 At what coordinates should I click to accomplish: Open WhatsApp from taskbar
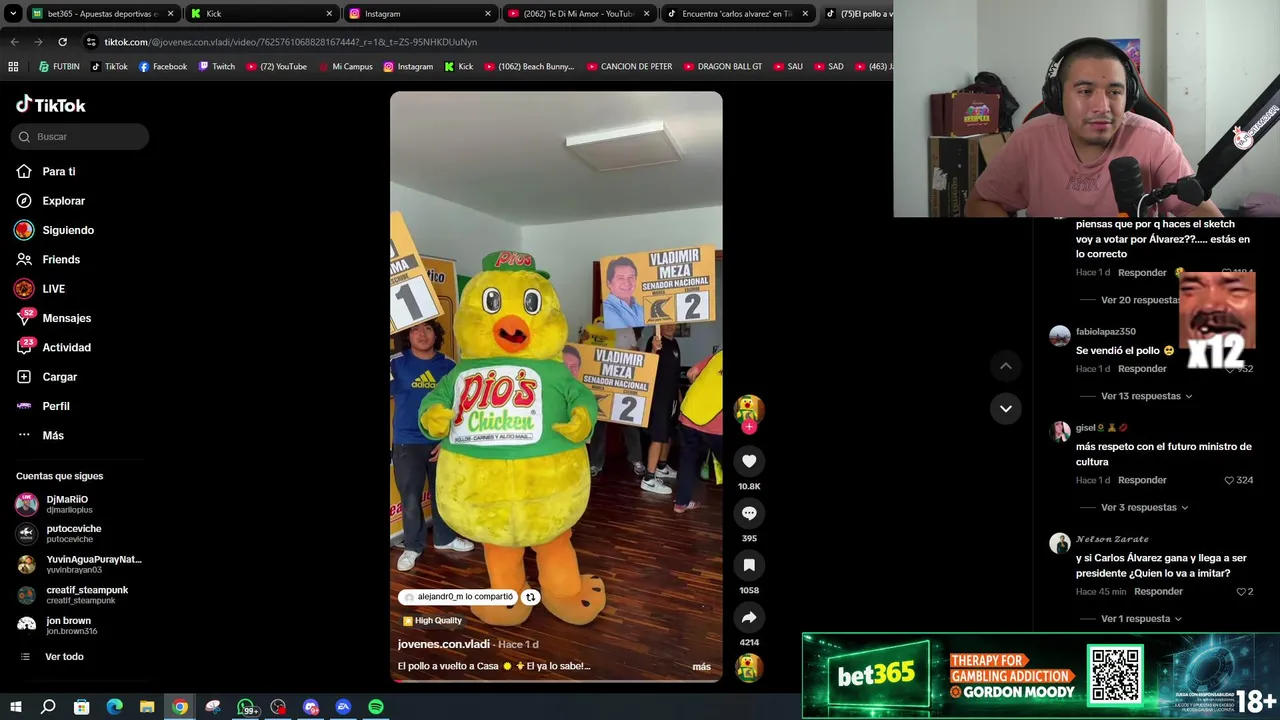coord(246,707)
